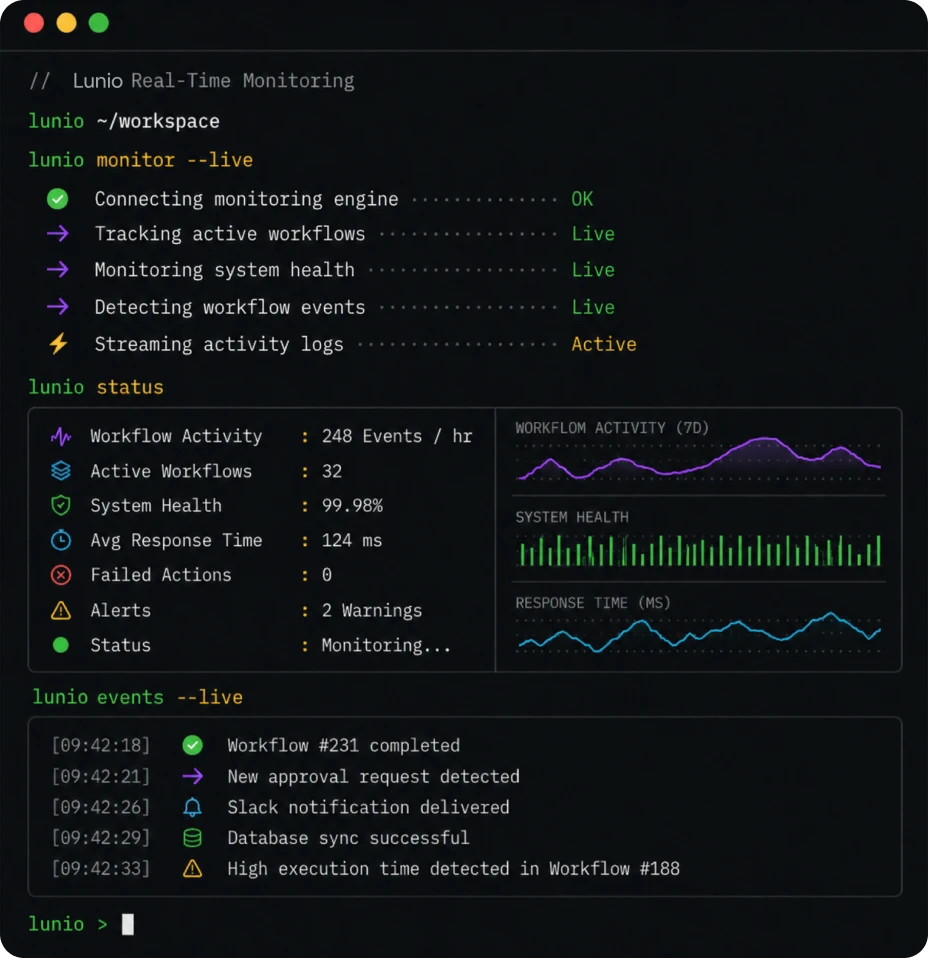Click the purple arrow on the approval request event
Screen dimensions: 928x958
click(x=192, y=776)
